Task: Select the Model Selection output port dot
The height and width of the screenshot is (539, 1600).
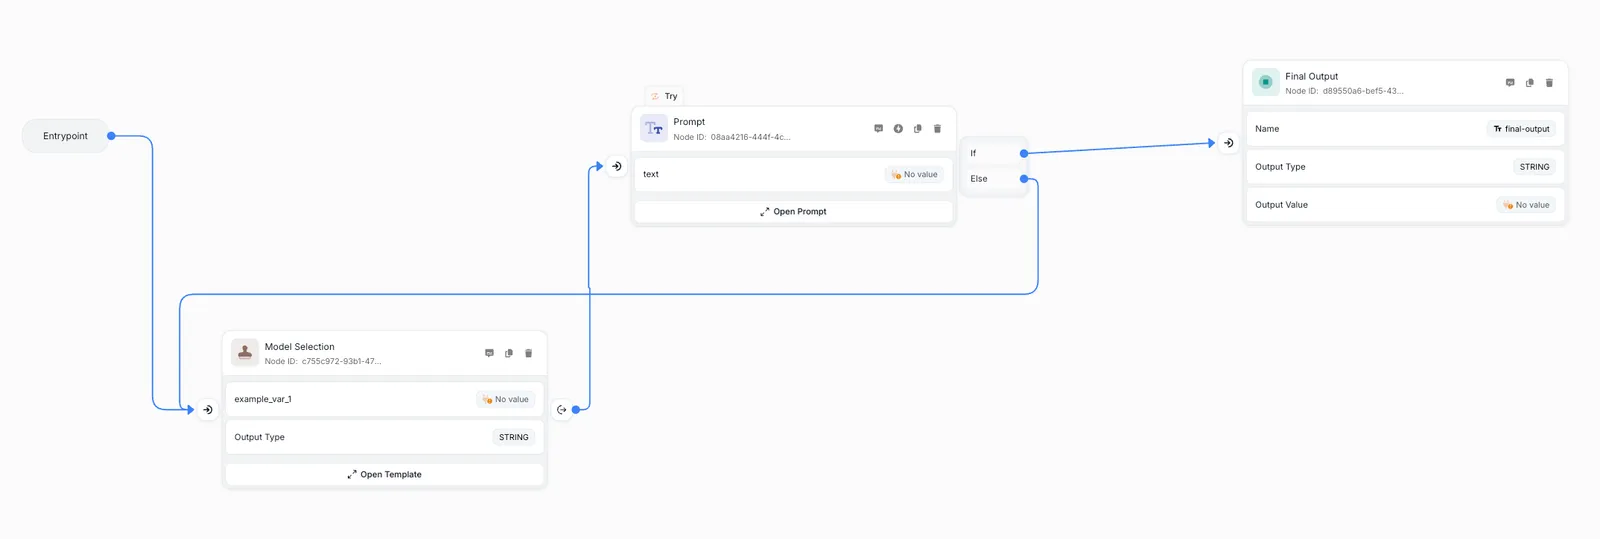Action: (x=576, y=409)
